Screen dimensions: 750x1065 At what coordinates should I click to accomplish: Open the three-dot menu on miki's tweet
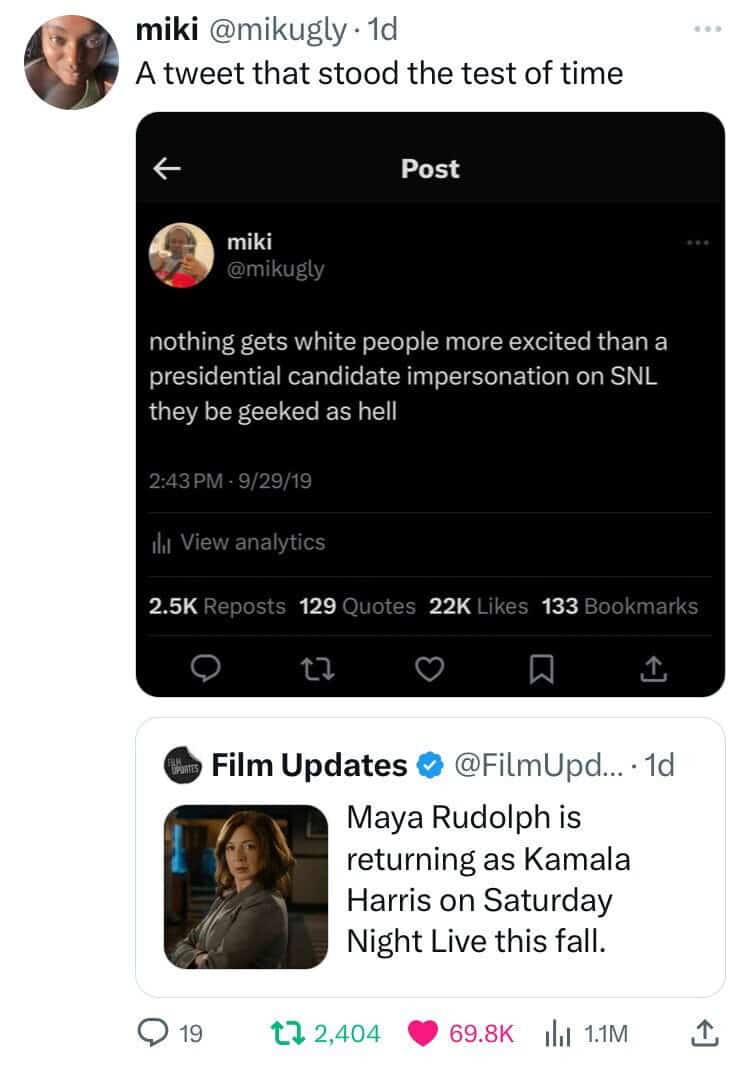[x=707, y=29]
